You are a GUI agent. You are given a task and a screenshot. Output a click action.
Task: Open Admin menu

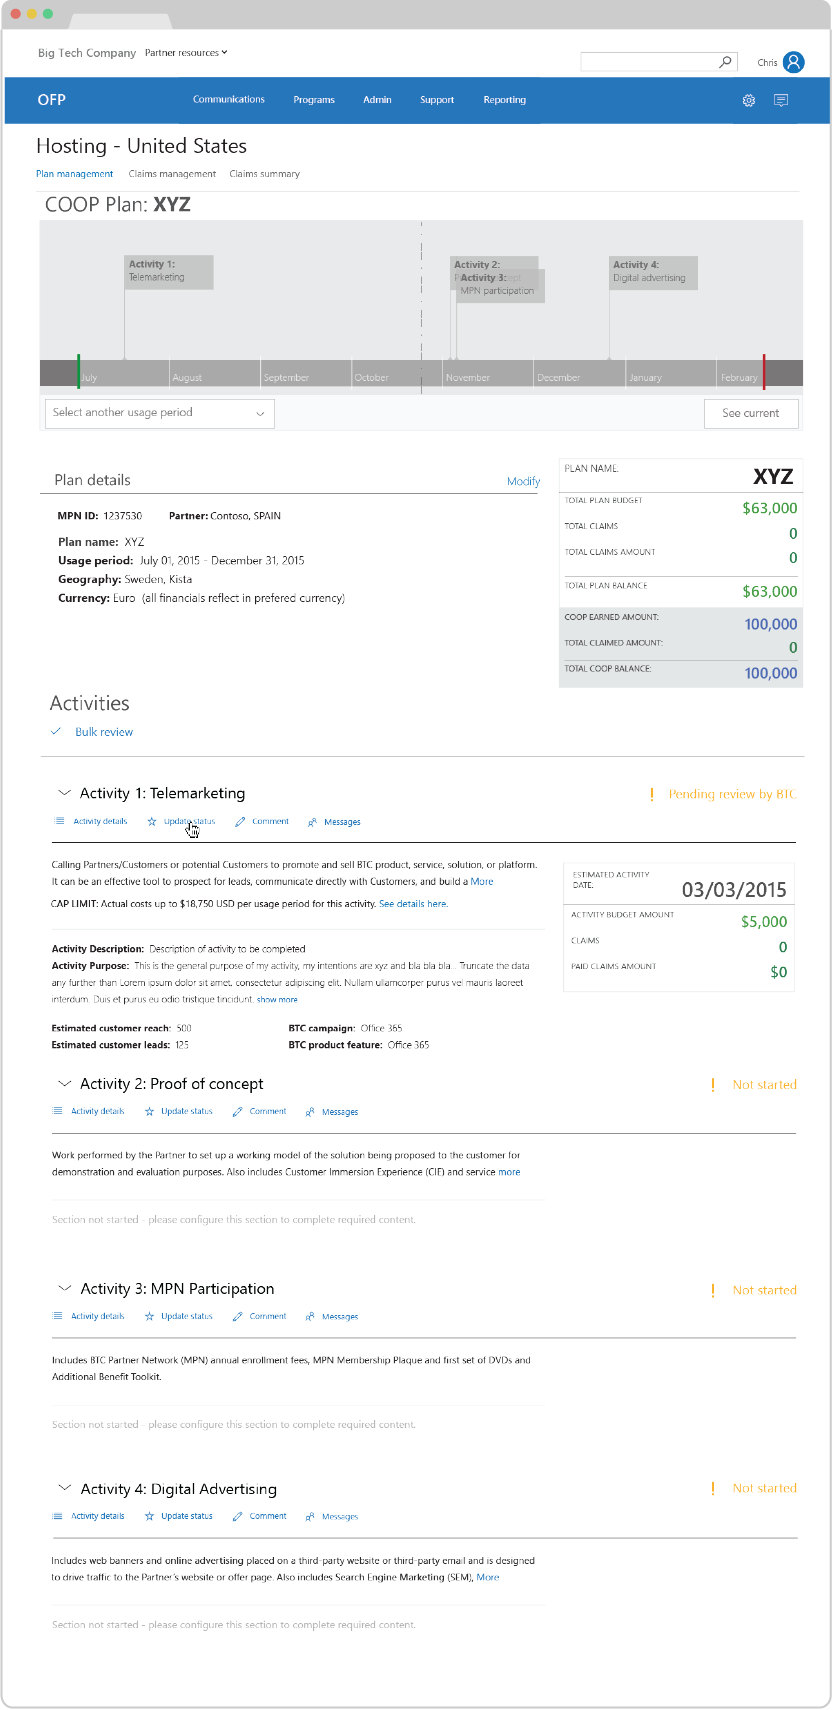click(377, 100)
